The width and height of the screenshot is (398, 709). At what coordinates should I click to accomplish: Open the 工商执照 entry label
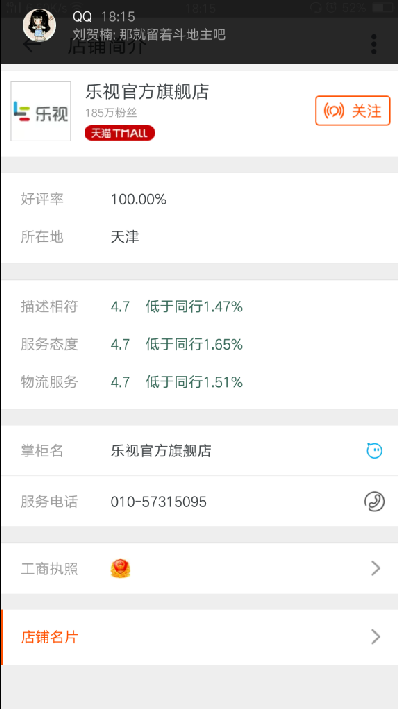coord(49,569)
